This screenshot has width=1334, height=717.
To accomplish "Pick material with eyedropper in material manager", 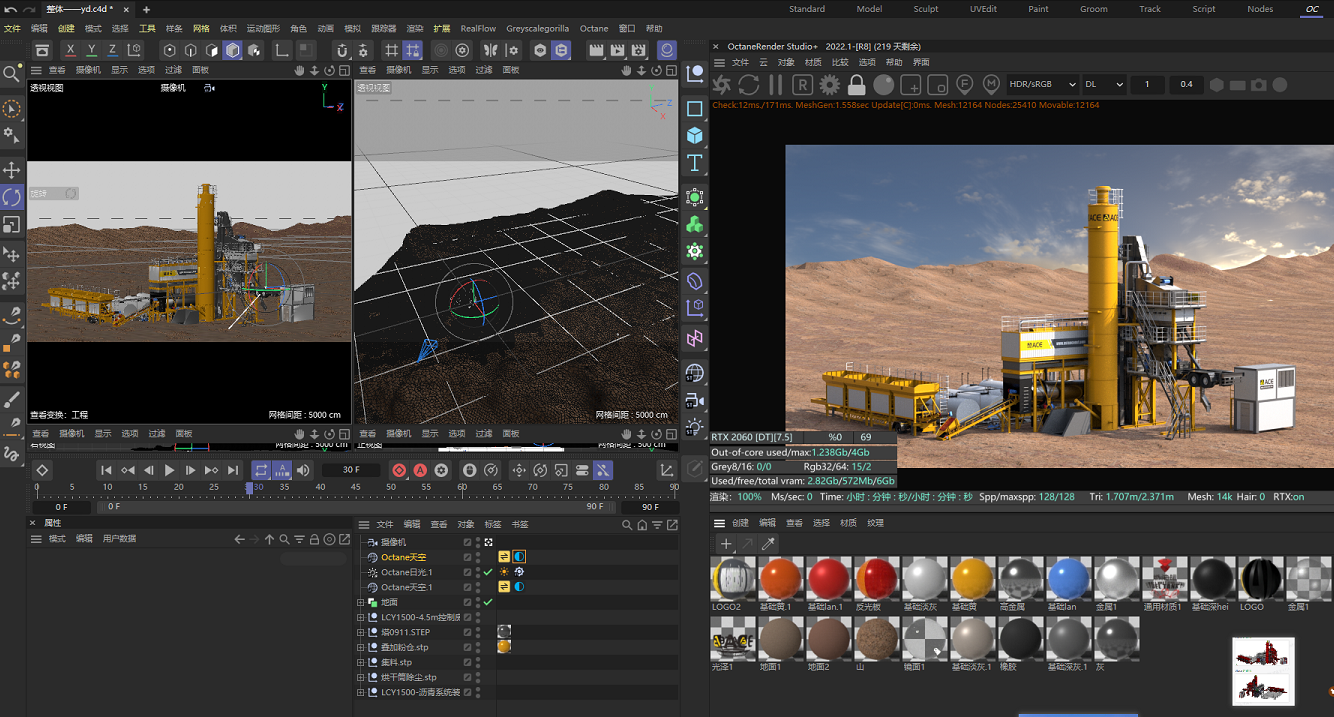I will click(x=768, y=544).
